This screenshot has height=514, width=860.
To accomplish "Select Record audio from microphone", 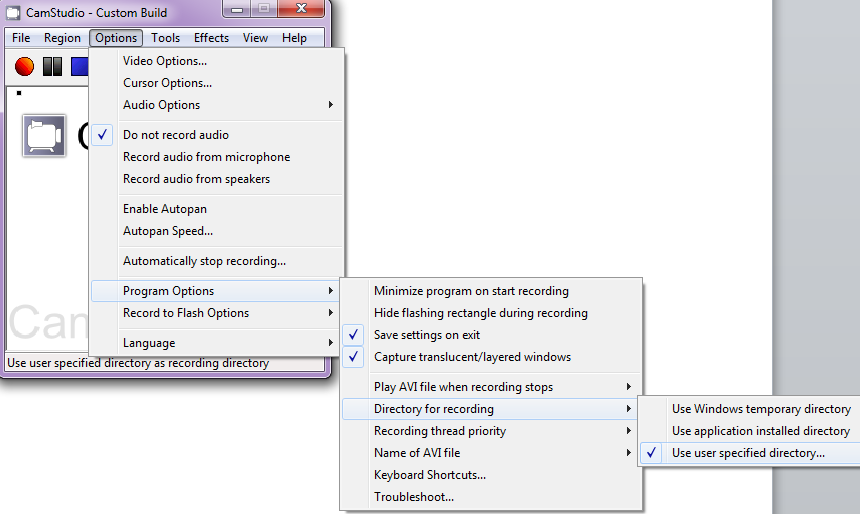I will 217,157.
